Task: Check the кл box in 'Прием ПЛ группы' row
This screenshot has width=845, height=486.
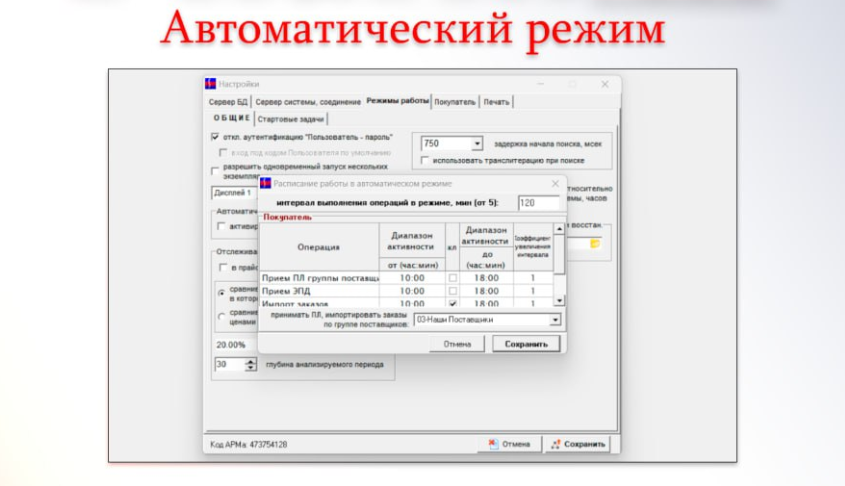Action: tap(453, 278)
